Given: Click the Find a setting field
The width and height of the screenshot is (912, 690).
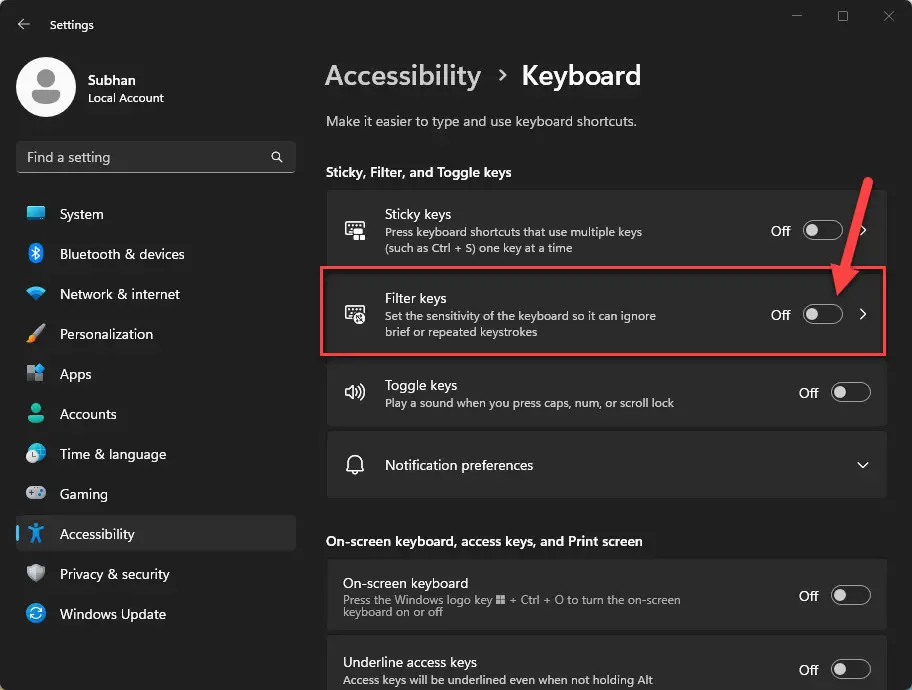Looking at the screenshot, I should point(156,157).
